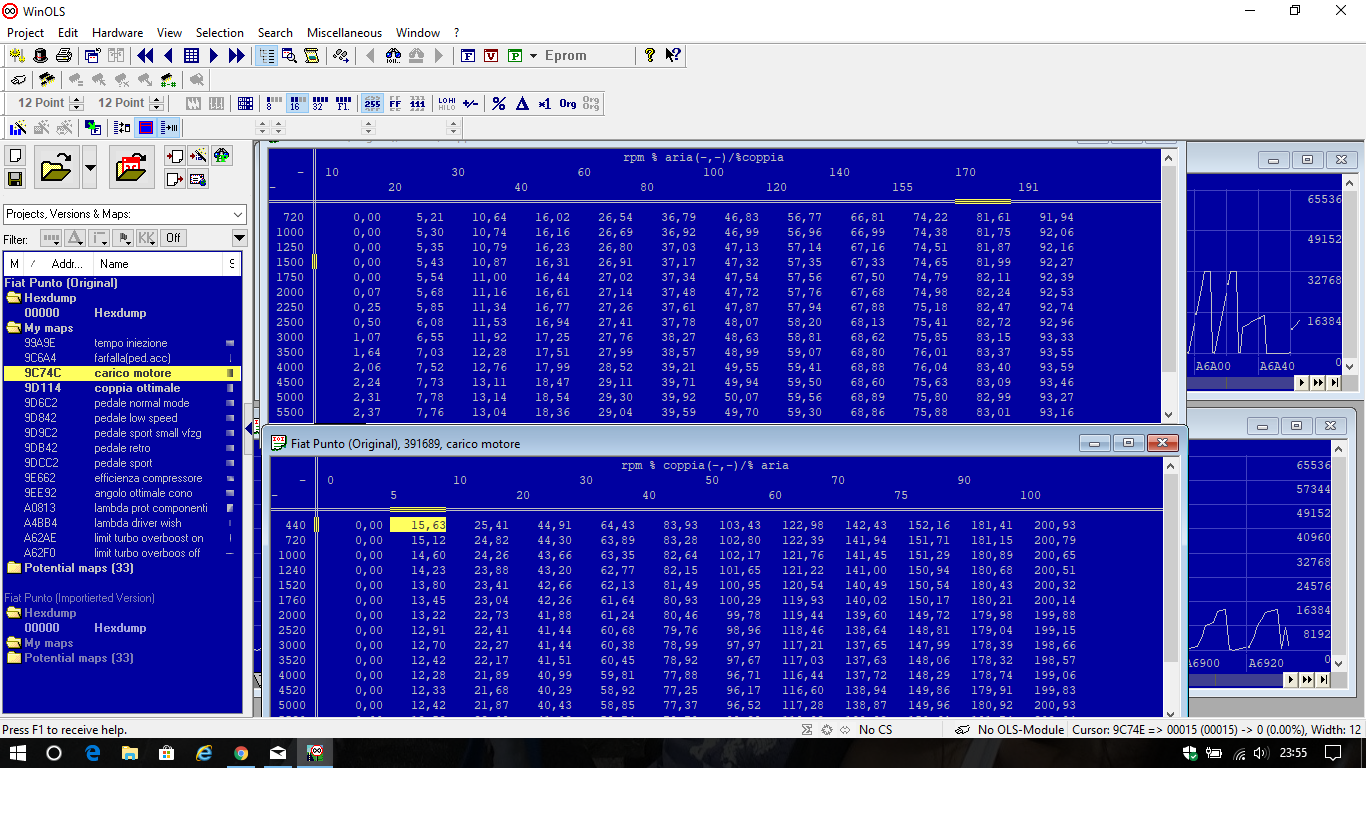Toggle 32 bit data width
Screen dimensions: 1366x833
coord(320,103)
